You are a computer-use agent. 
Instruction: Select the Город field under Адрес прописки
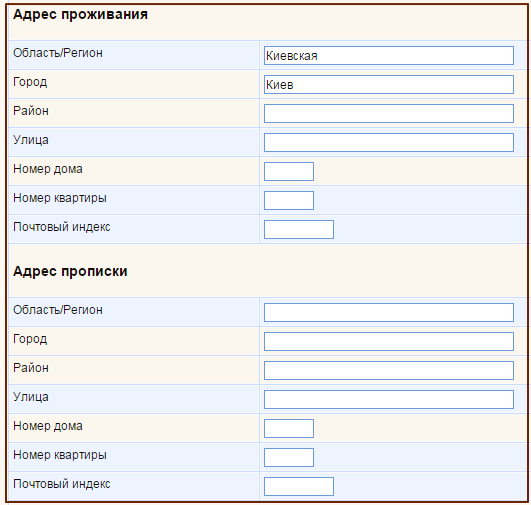tap(389, 341)
